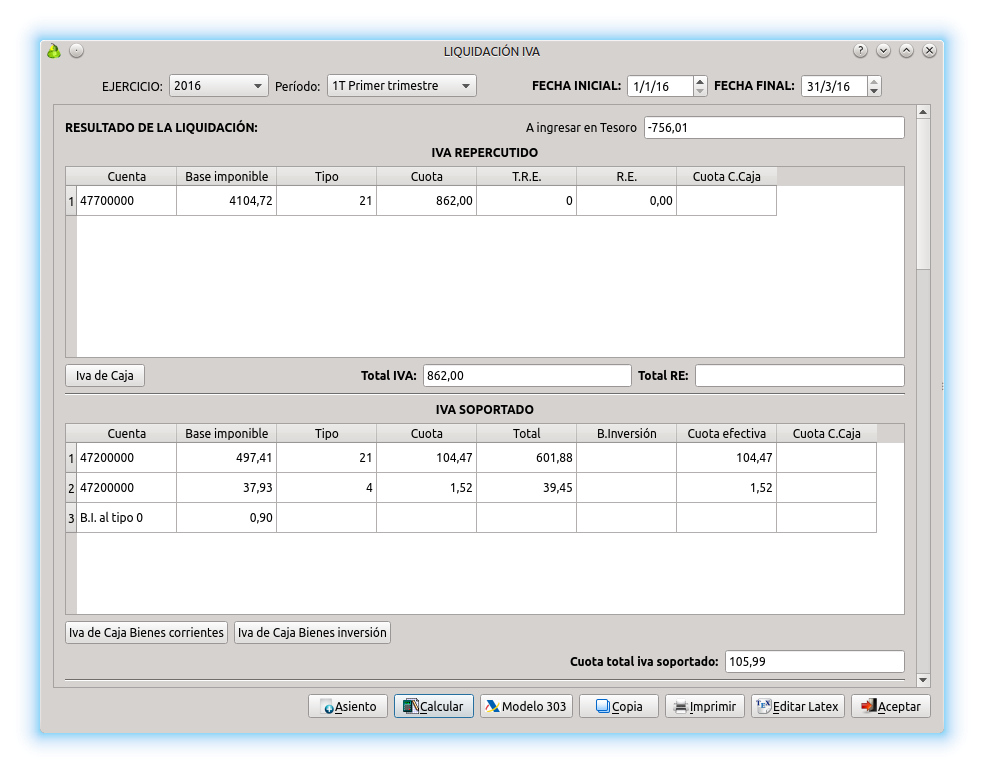The image size is (984, 773).
Task: Click soportado cuota cell 104,47
Action: tap(427, 458)
